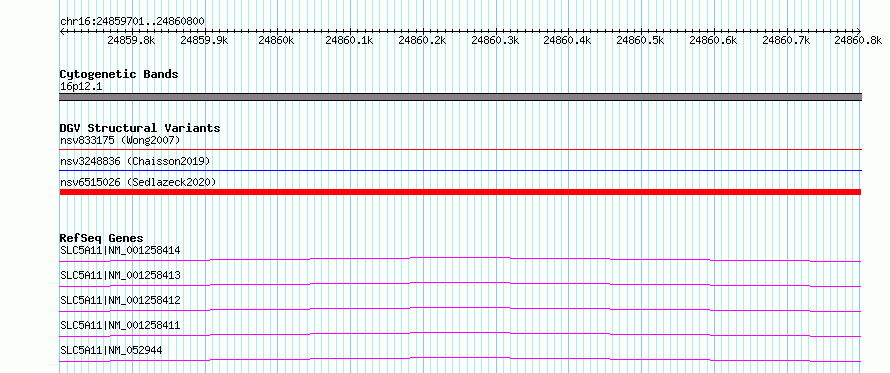Open variant nsv833175 (Wong2007) label
Screen dimensions: 890x373
point(120,140)
